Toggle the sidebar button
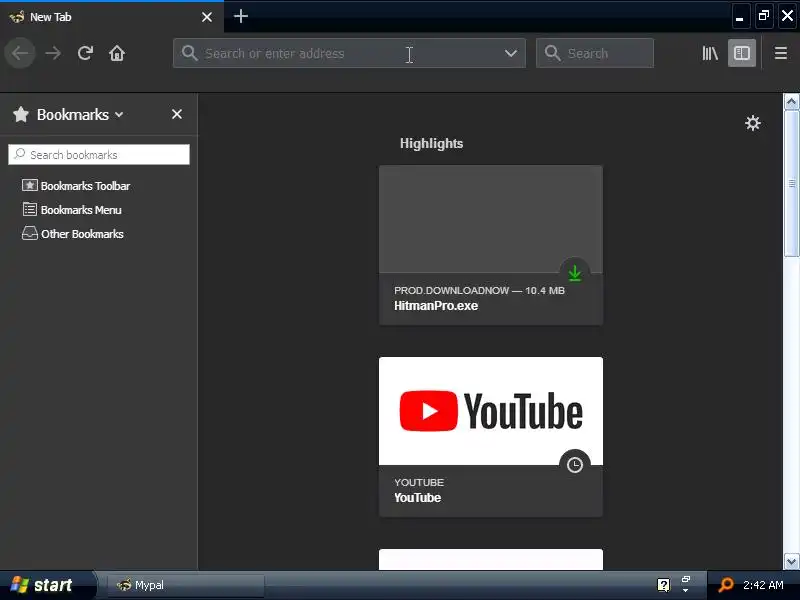Viewport: 800px width, 600px height. (741, 53)
